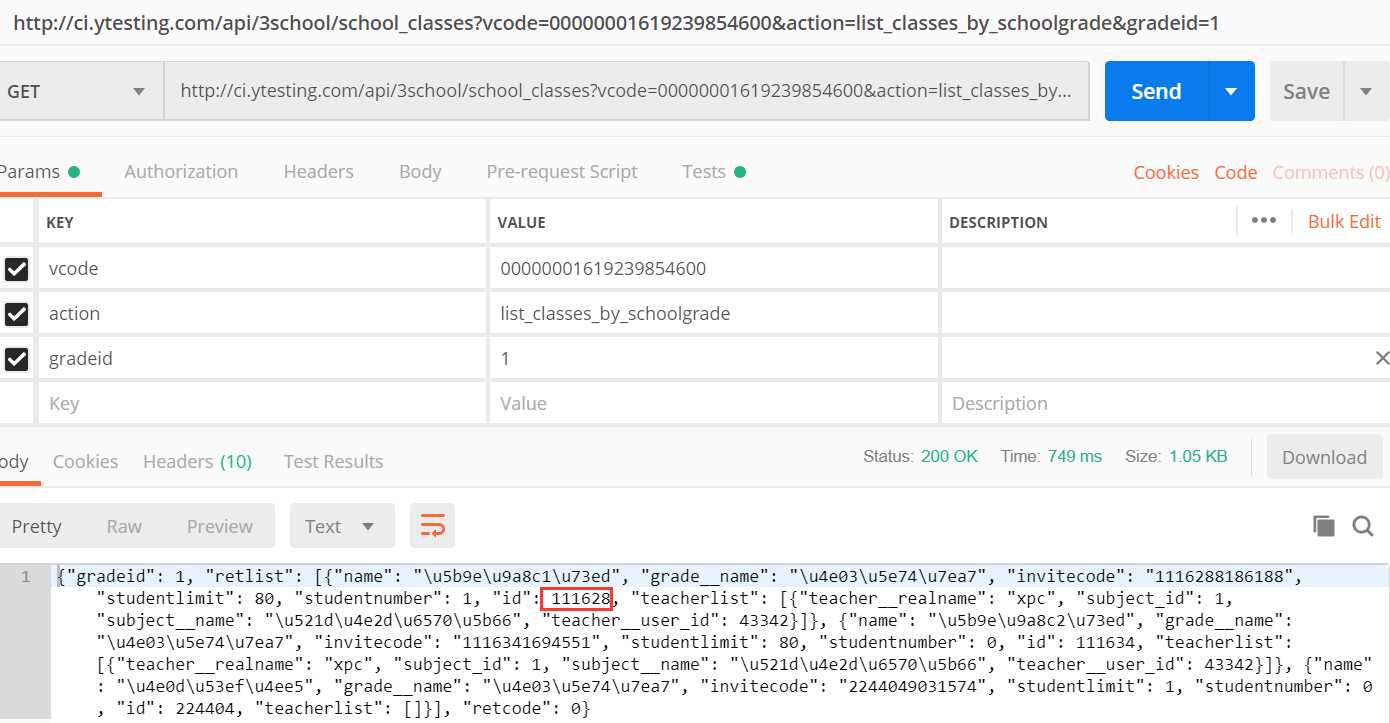Click the 749 ms time value

tap(1075, 456)
